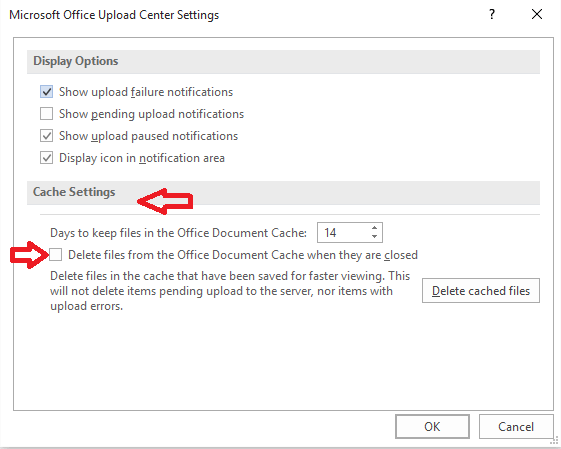
Task: Increase cache days with the up arrow
Action: (374, 228)
